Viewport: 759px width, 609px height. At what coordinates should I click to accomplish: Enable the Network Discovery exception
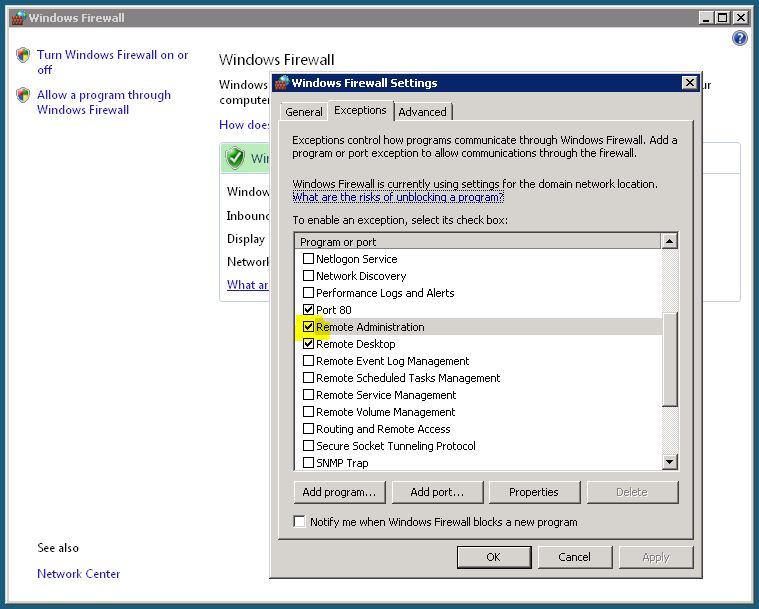click(308, 275)
